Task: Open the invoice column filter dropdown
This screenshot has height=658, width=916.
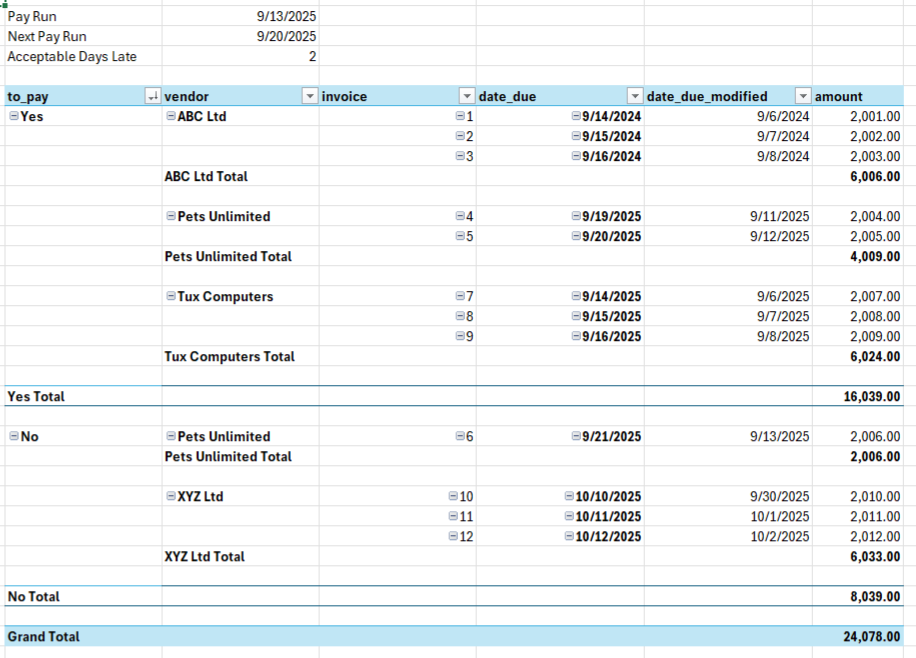Action: [x=466, y=96]
